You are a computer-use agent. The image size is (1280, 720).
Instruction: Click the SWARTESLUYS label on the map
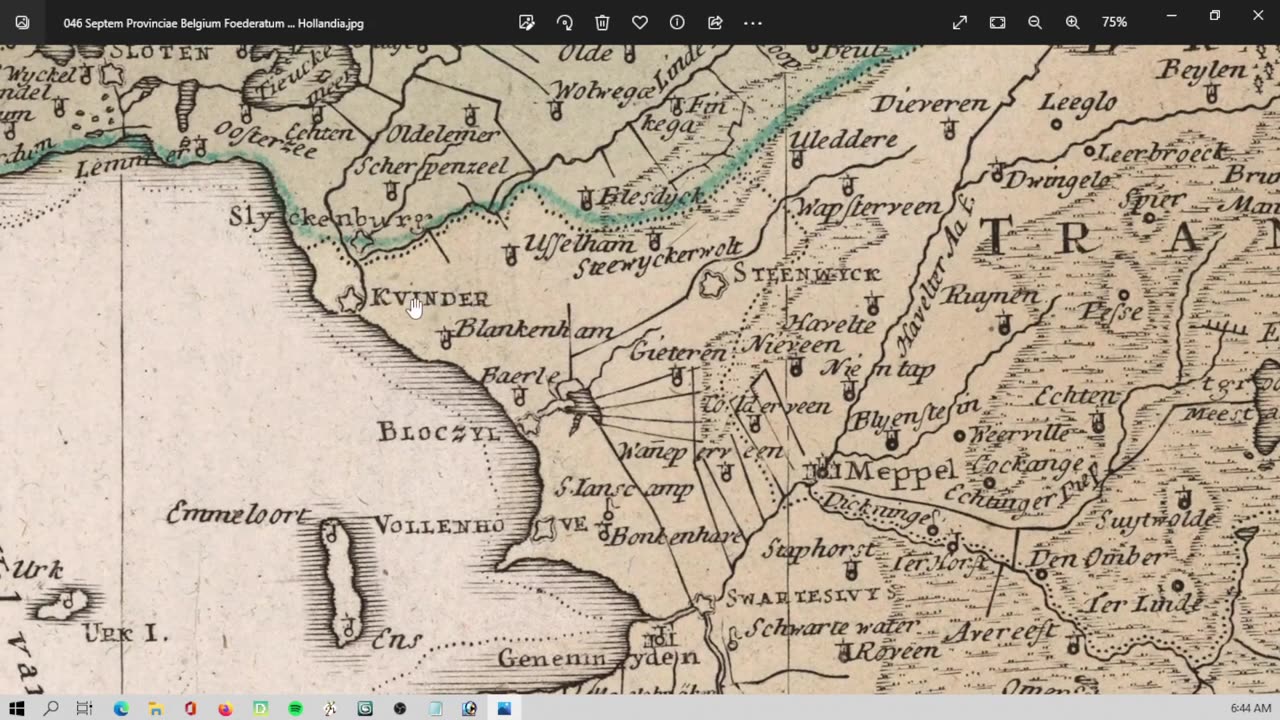point(811,596)
